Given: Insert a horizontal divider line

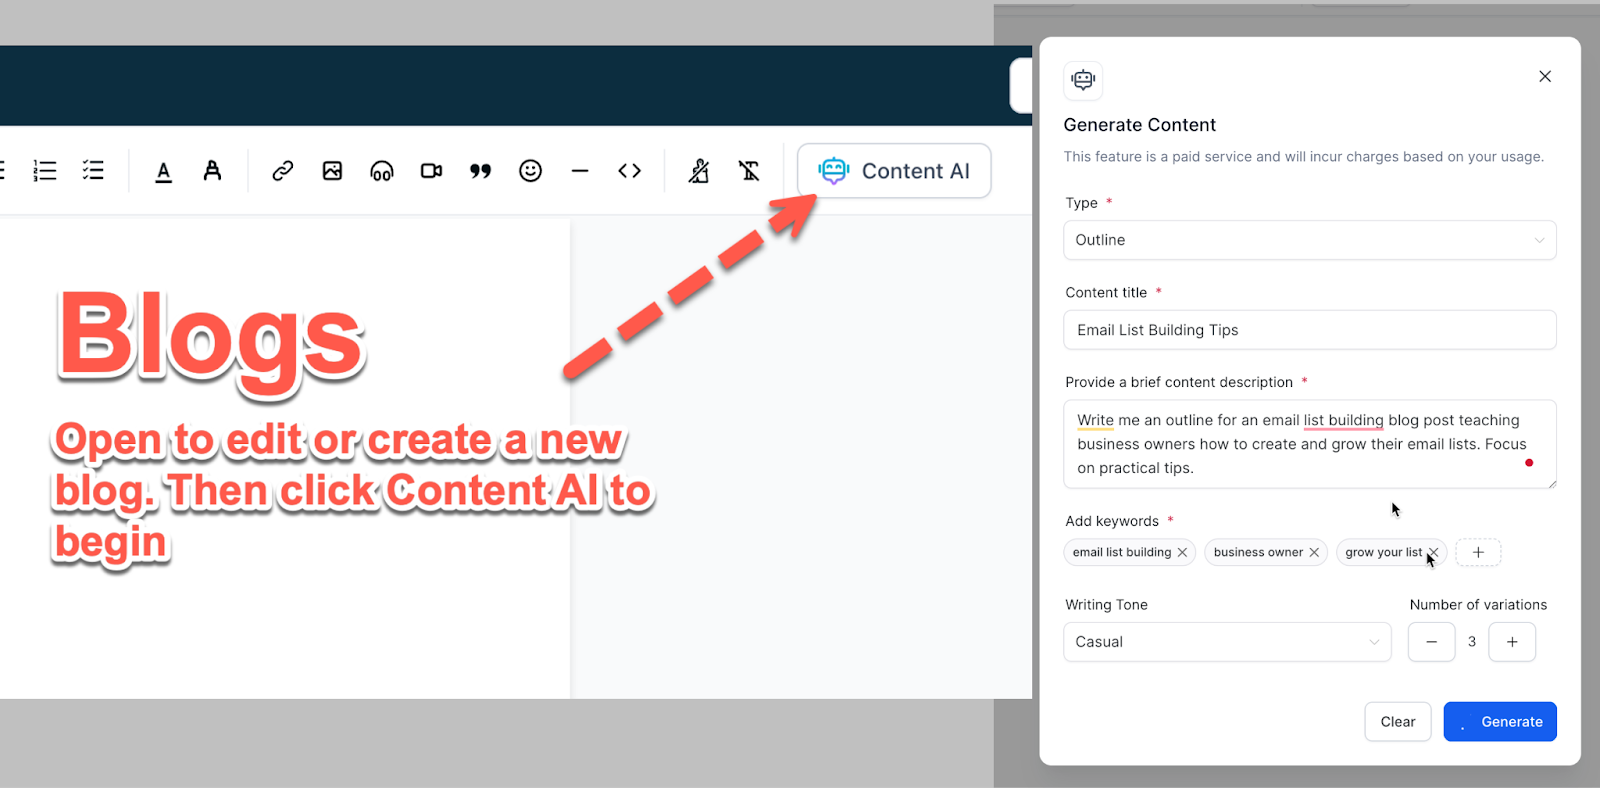Looking at the screenshot, I should 580,171.
